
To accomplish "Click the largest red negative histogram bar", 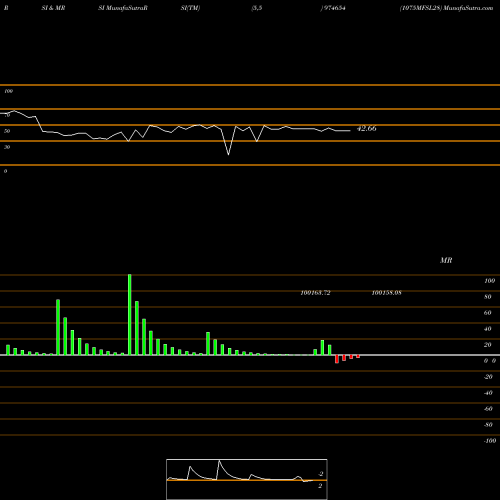I will click(337, 359).
